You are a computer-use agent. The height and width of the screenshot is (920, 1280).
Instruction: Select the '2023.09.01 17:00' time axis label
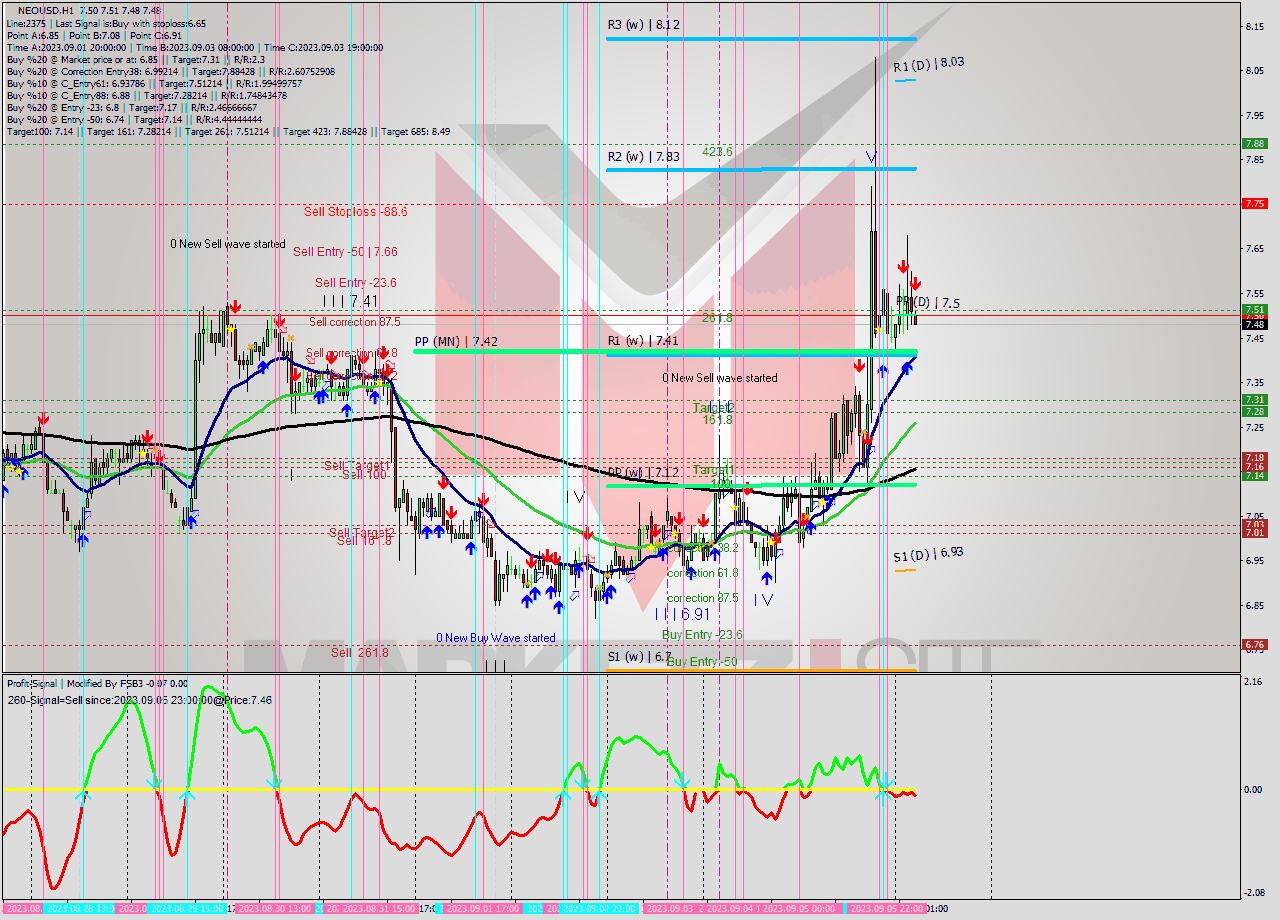click(x=482, y=909)
